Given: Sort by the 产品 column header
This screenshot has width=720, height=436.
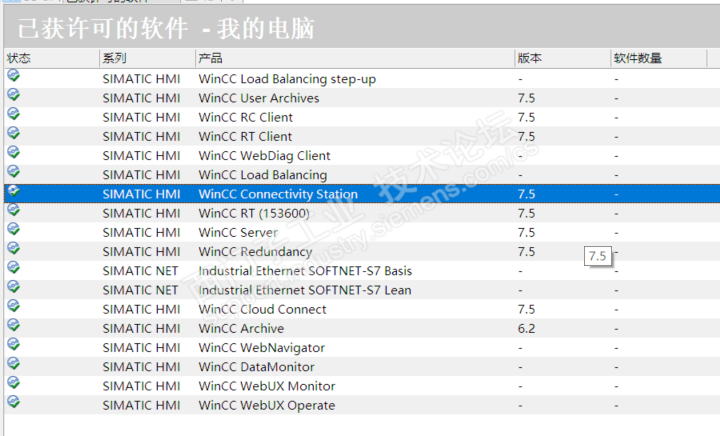Looking at the screenshot, I should point(354,58).
